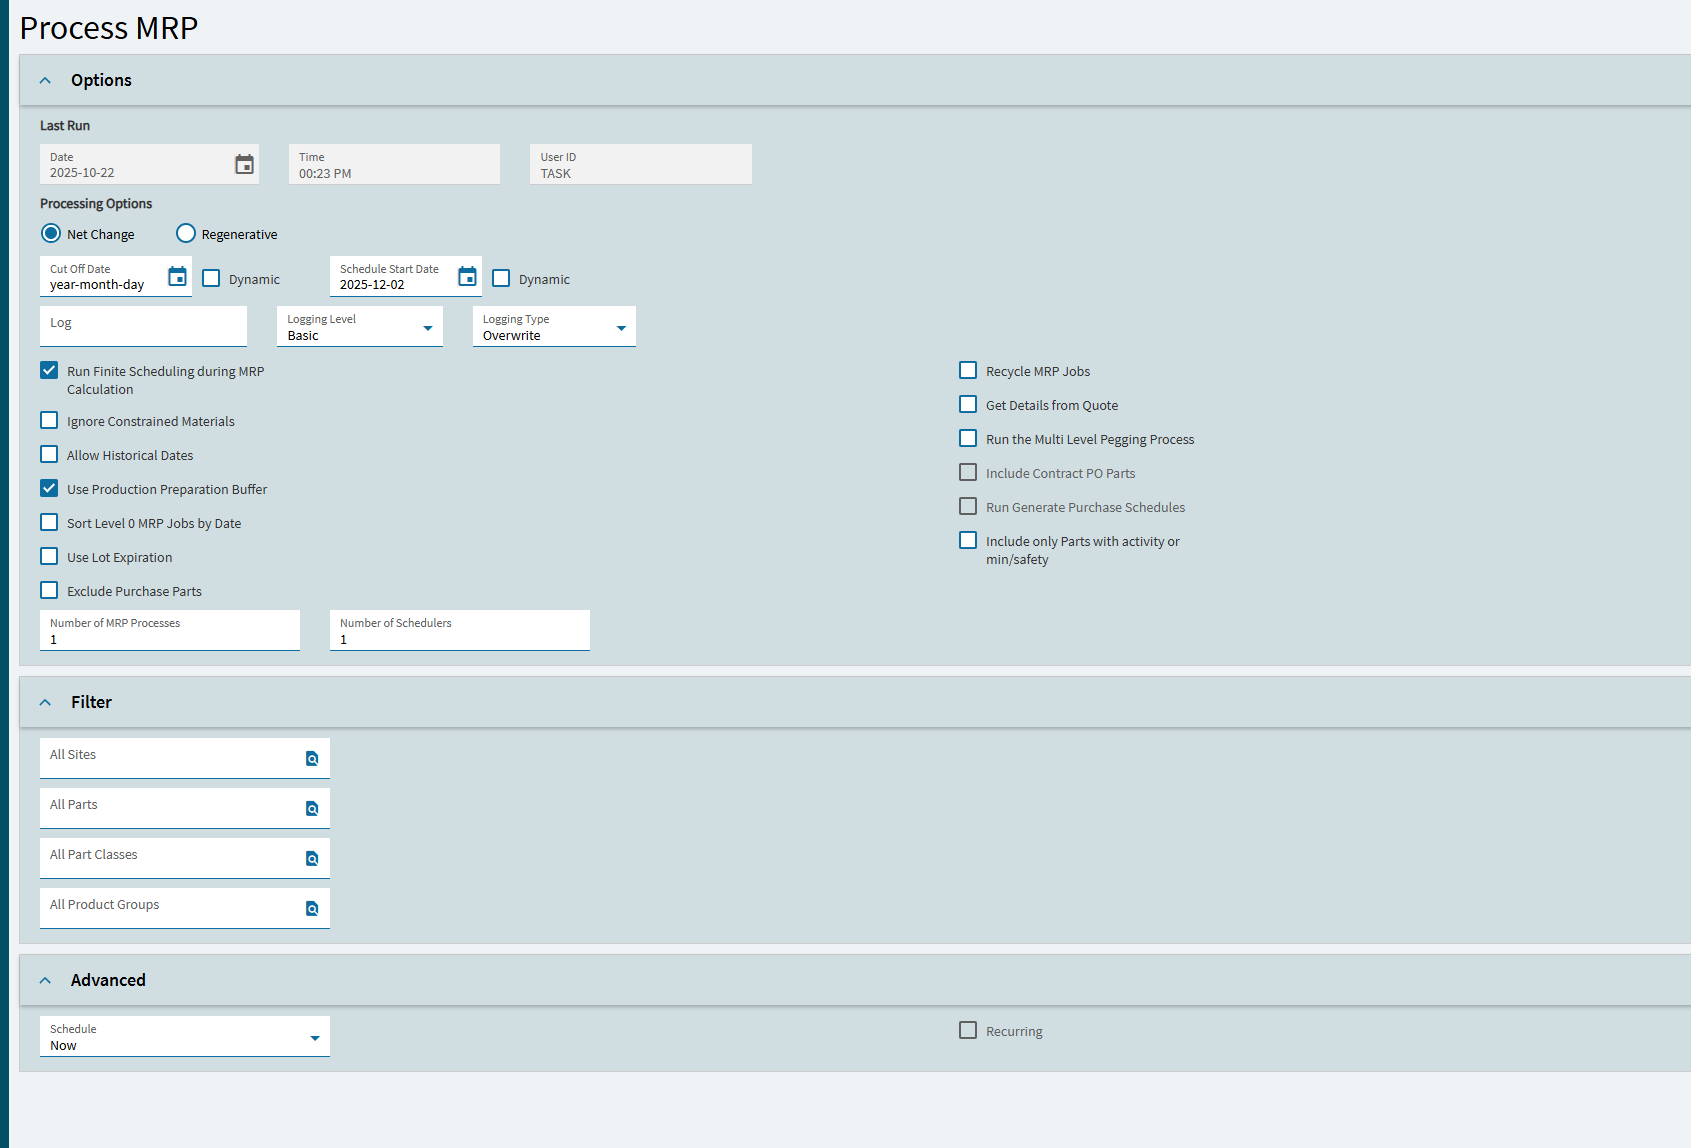
Task: Check Run Generate Purchase Schedules
Action: 968,506
